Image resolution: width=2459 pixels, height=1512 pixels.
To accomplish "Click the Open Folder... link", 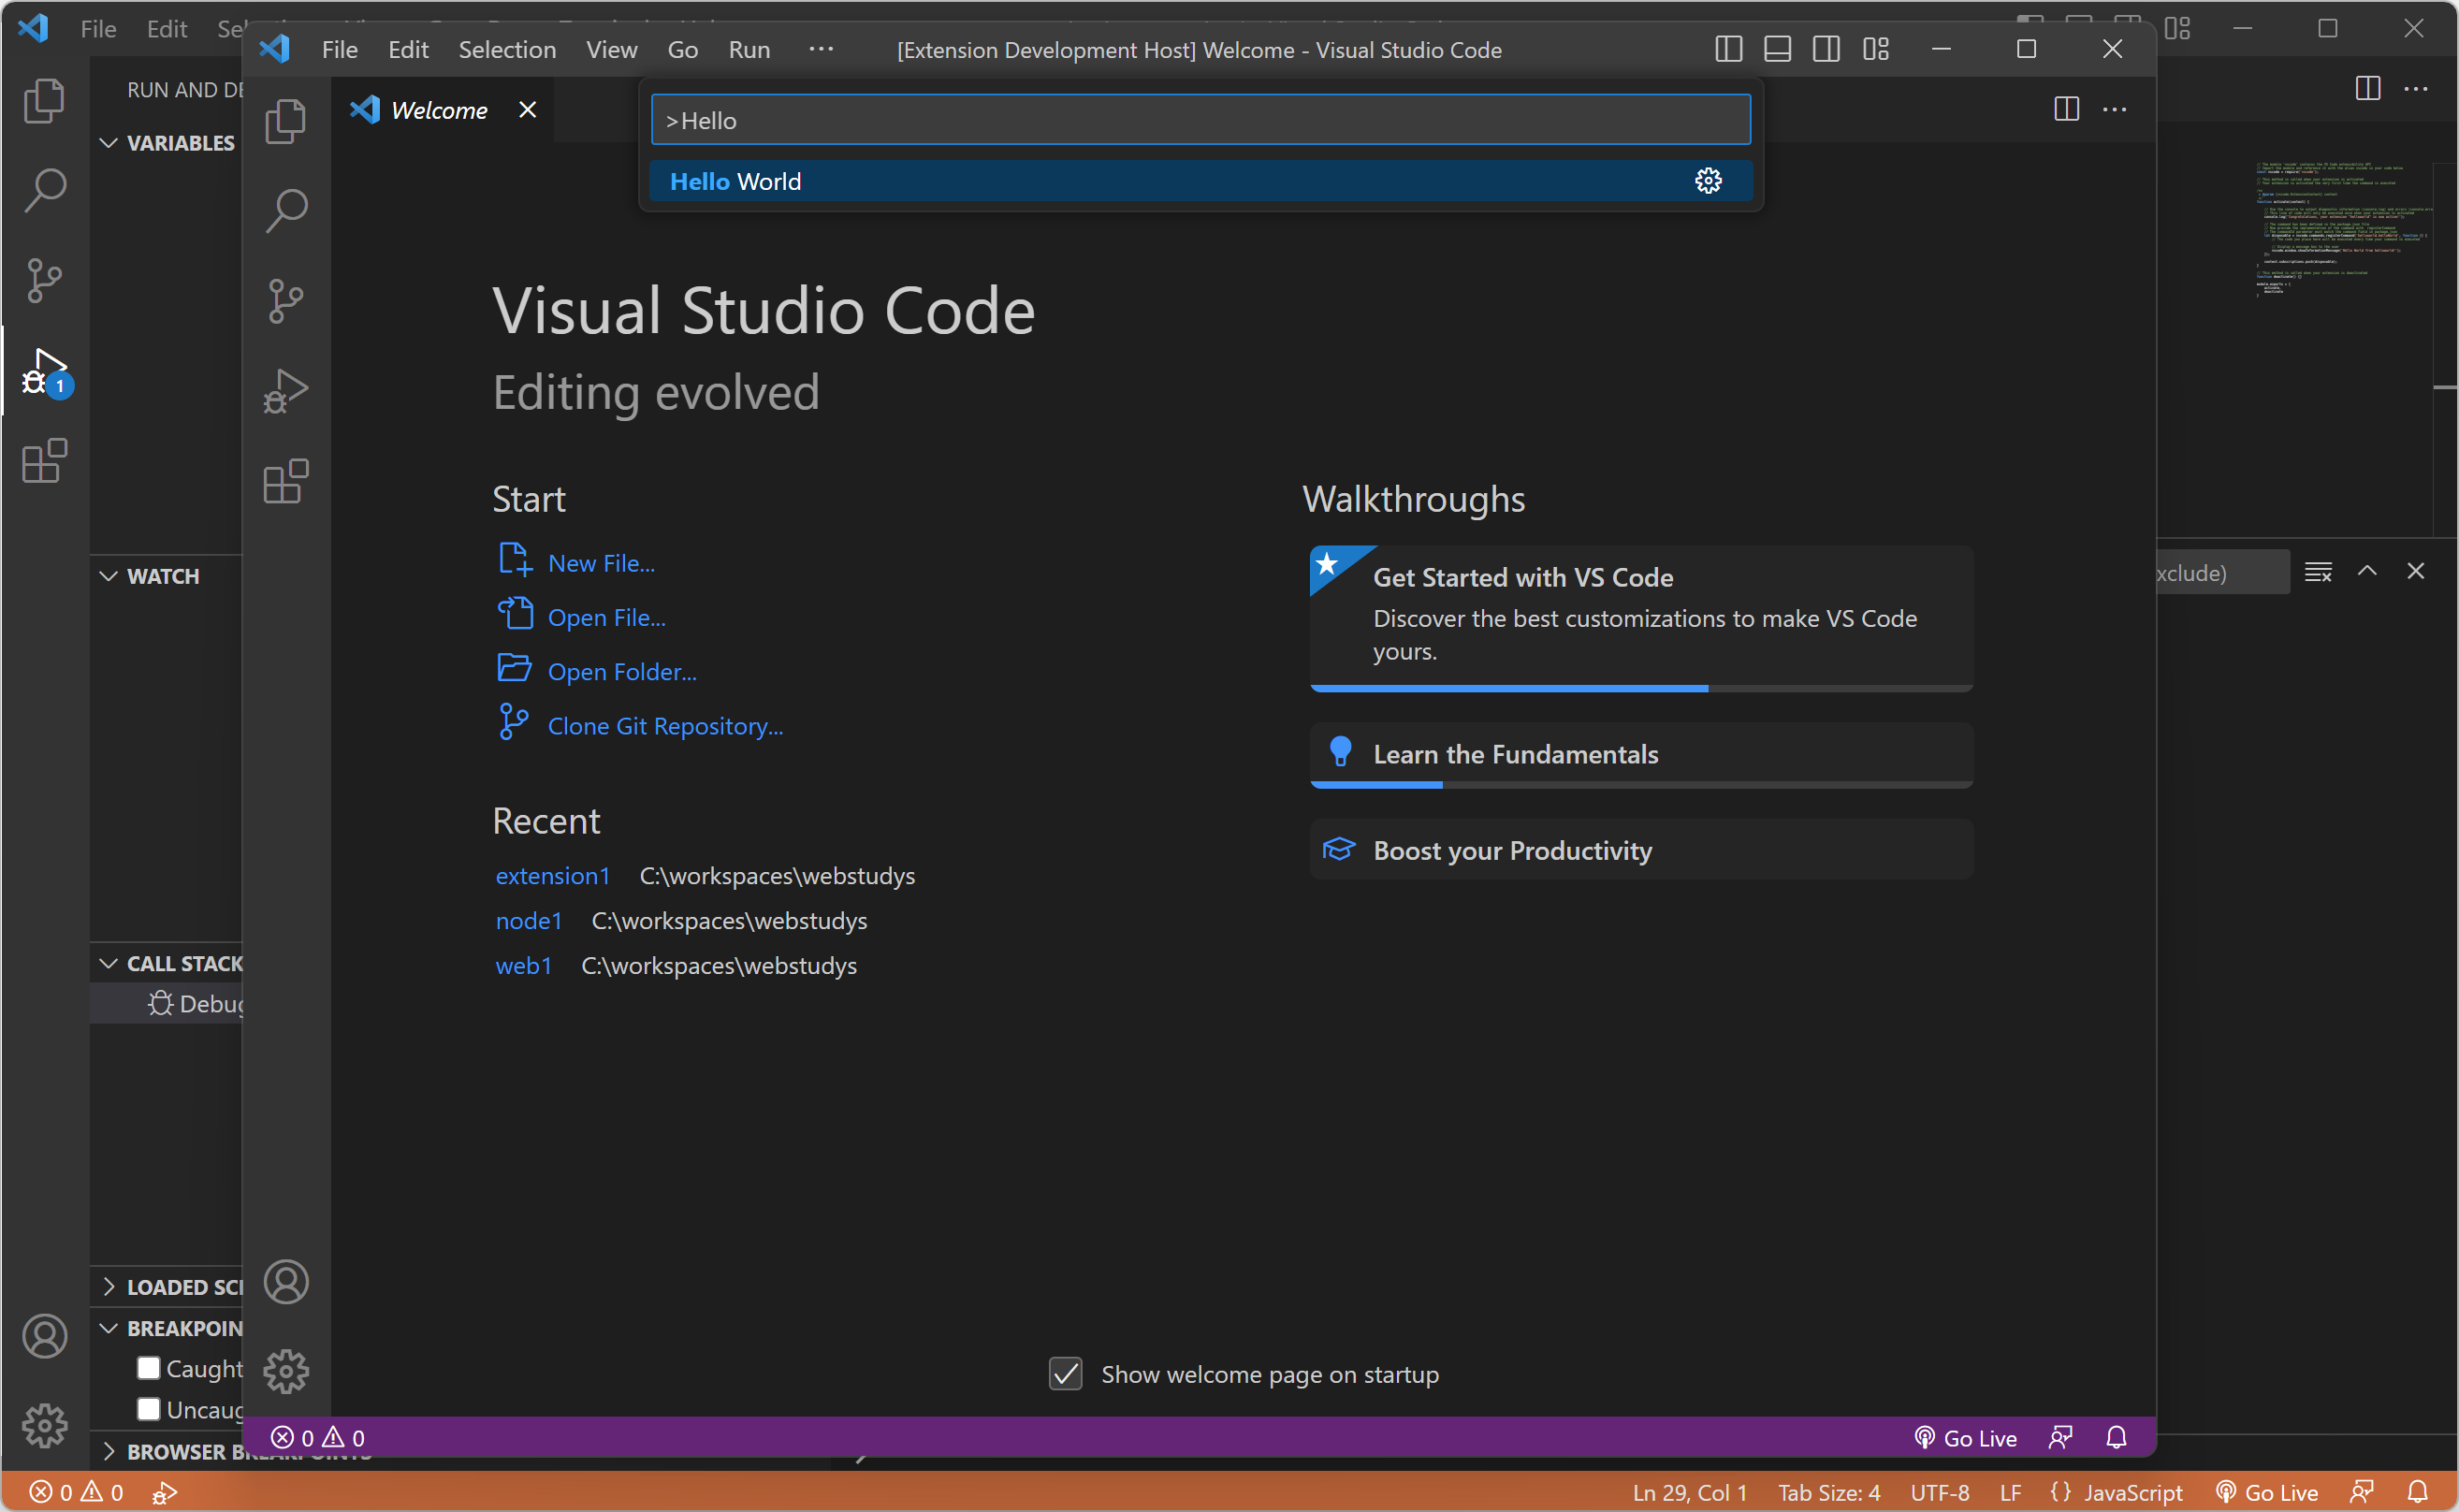I will [x=621, y=672].
